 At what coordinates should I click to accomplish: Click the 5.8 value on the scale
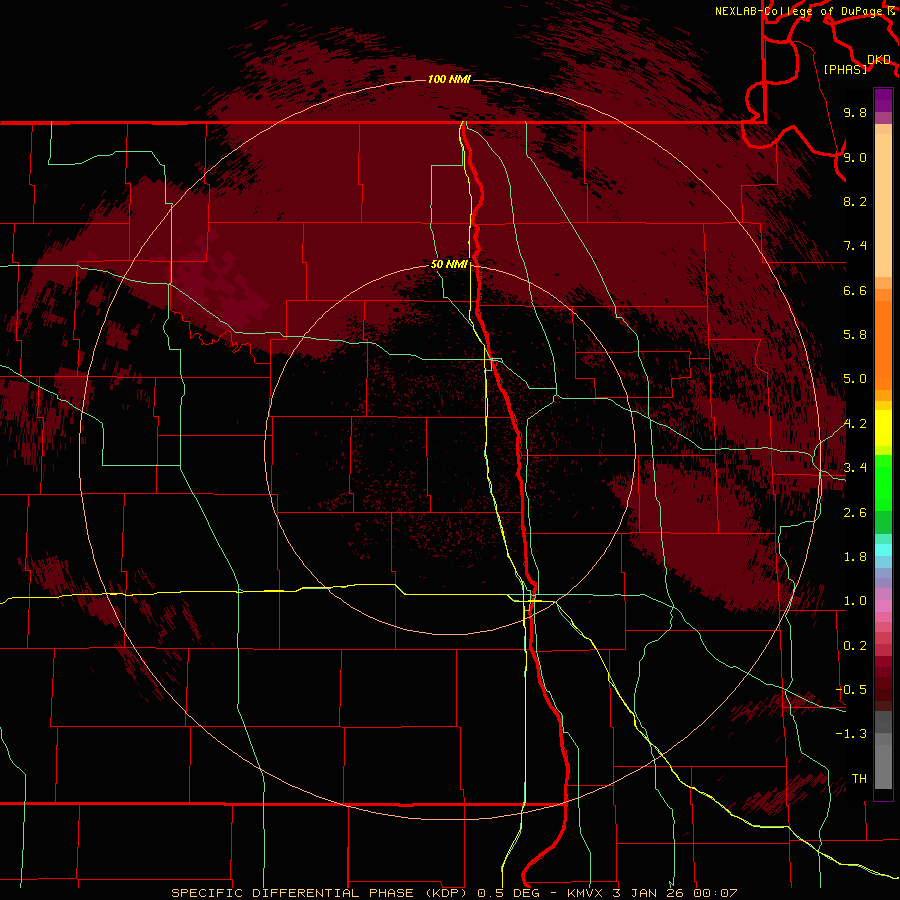[855, 335]
